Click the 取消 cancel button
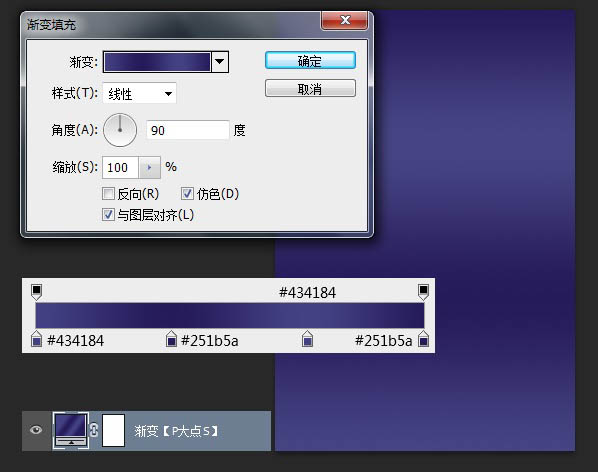The height and width of the screenshot is (472, 598). (310, 88)
